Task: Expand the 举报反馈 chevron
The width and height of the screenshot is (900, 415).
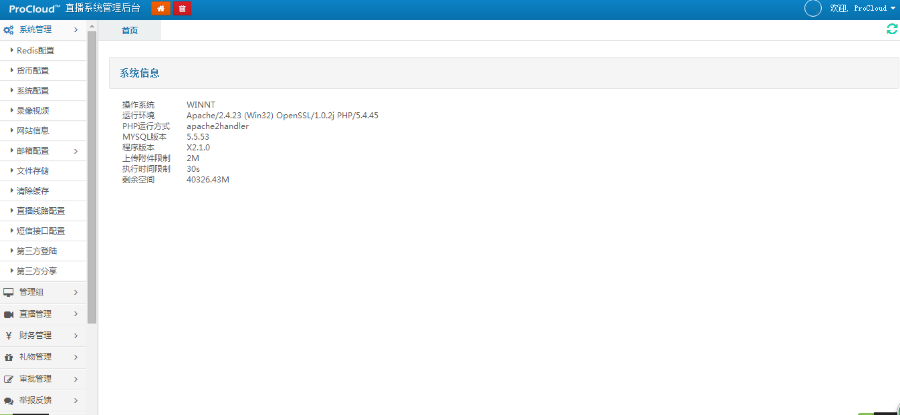Action: pyautogui.click(x=76, y=401)
